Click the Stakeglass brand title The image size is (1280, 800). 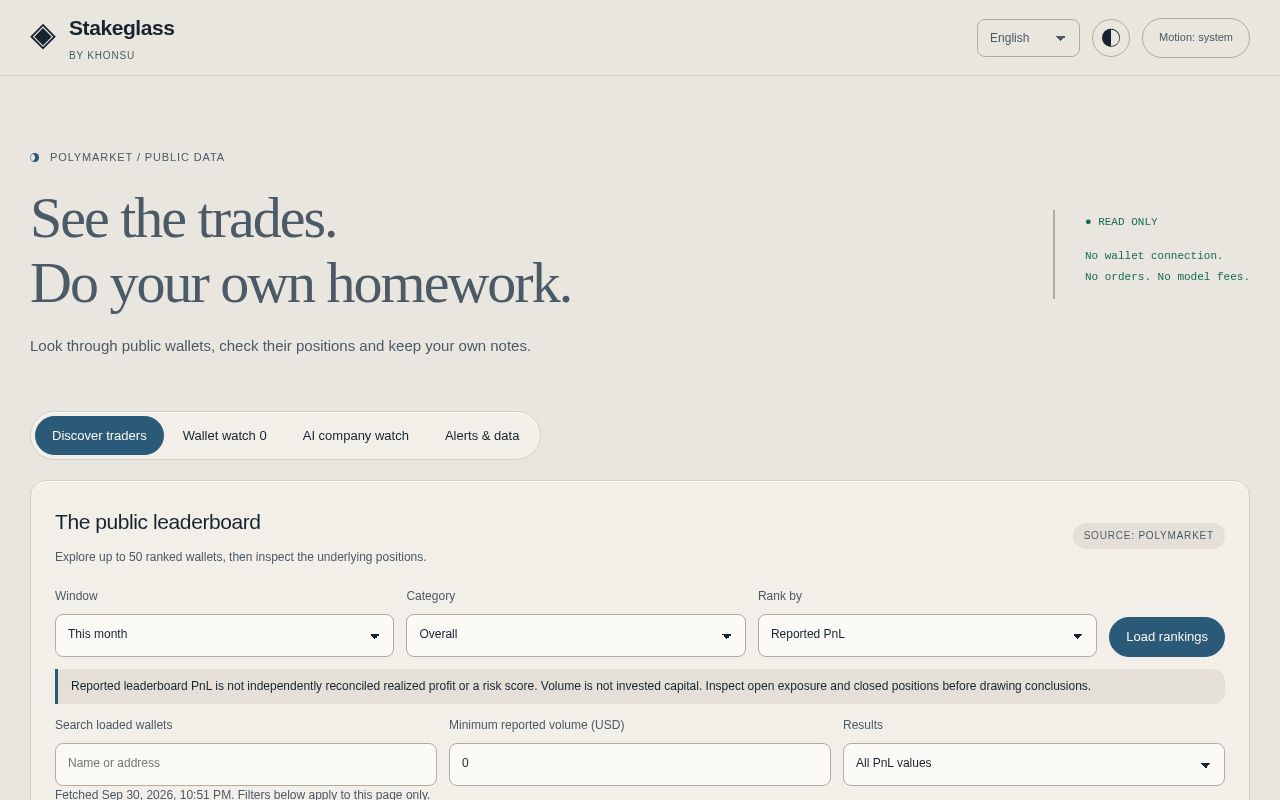[122, 28]
